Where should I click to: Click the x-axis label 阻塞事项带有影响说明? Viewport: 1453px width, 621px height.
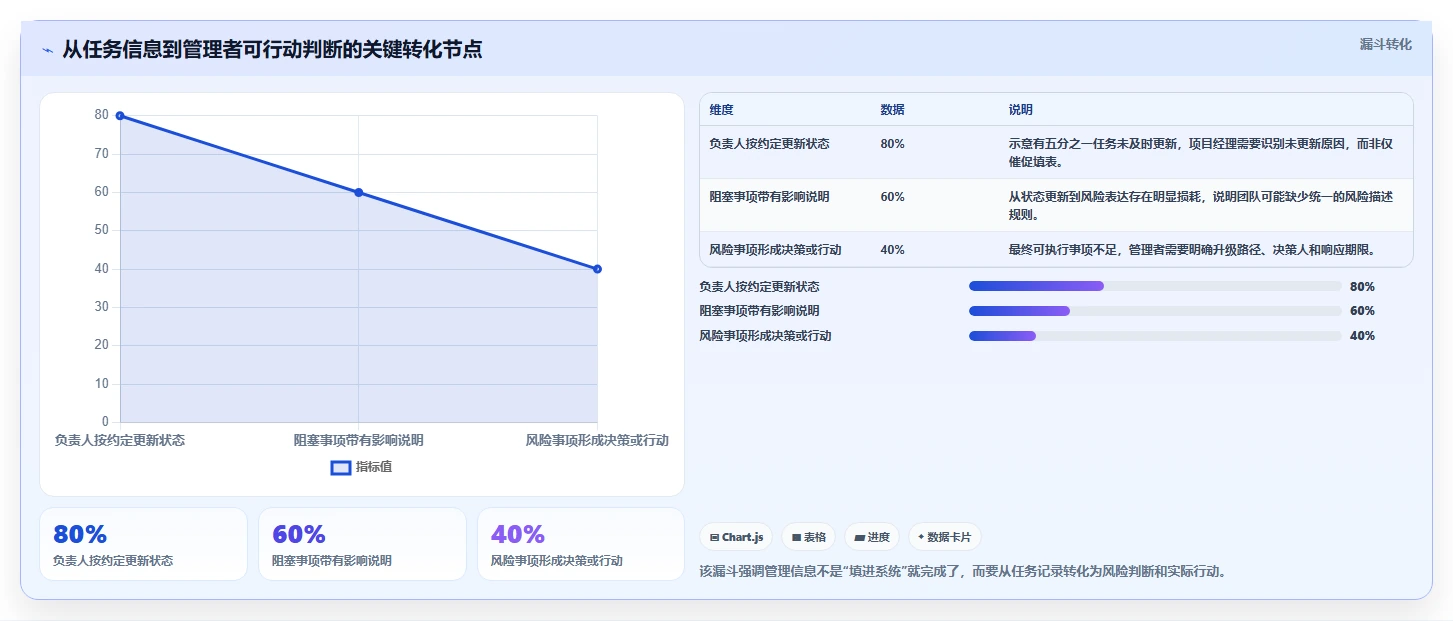point(358,440)
